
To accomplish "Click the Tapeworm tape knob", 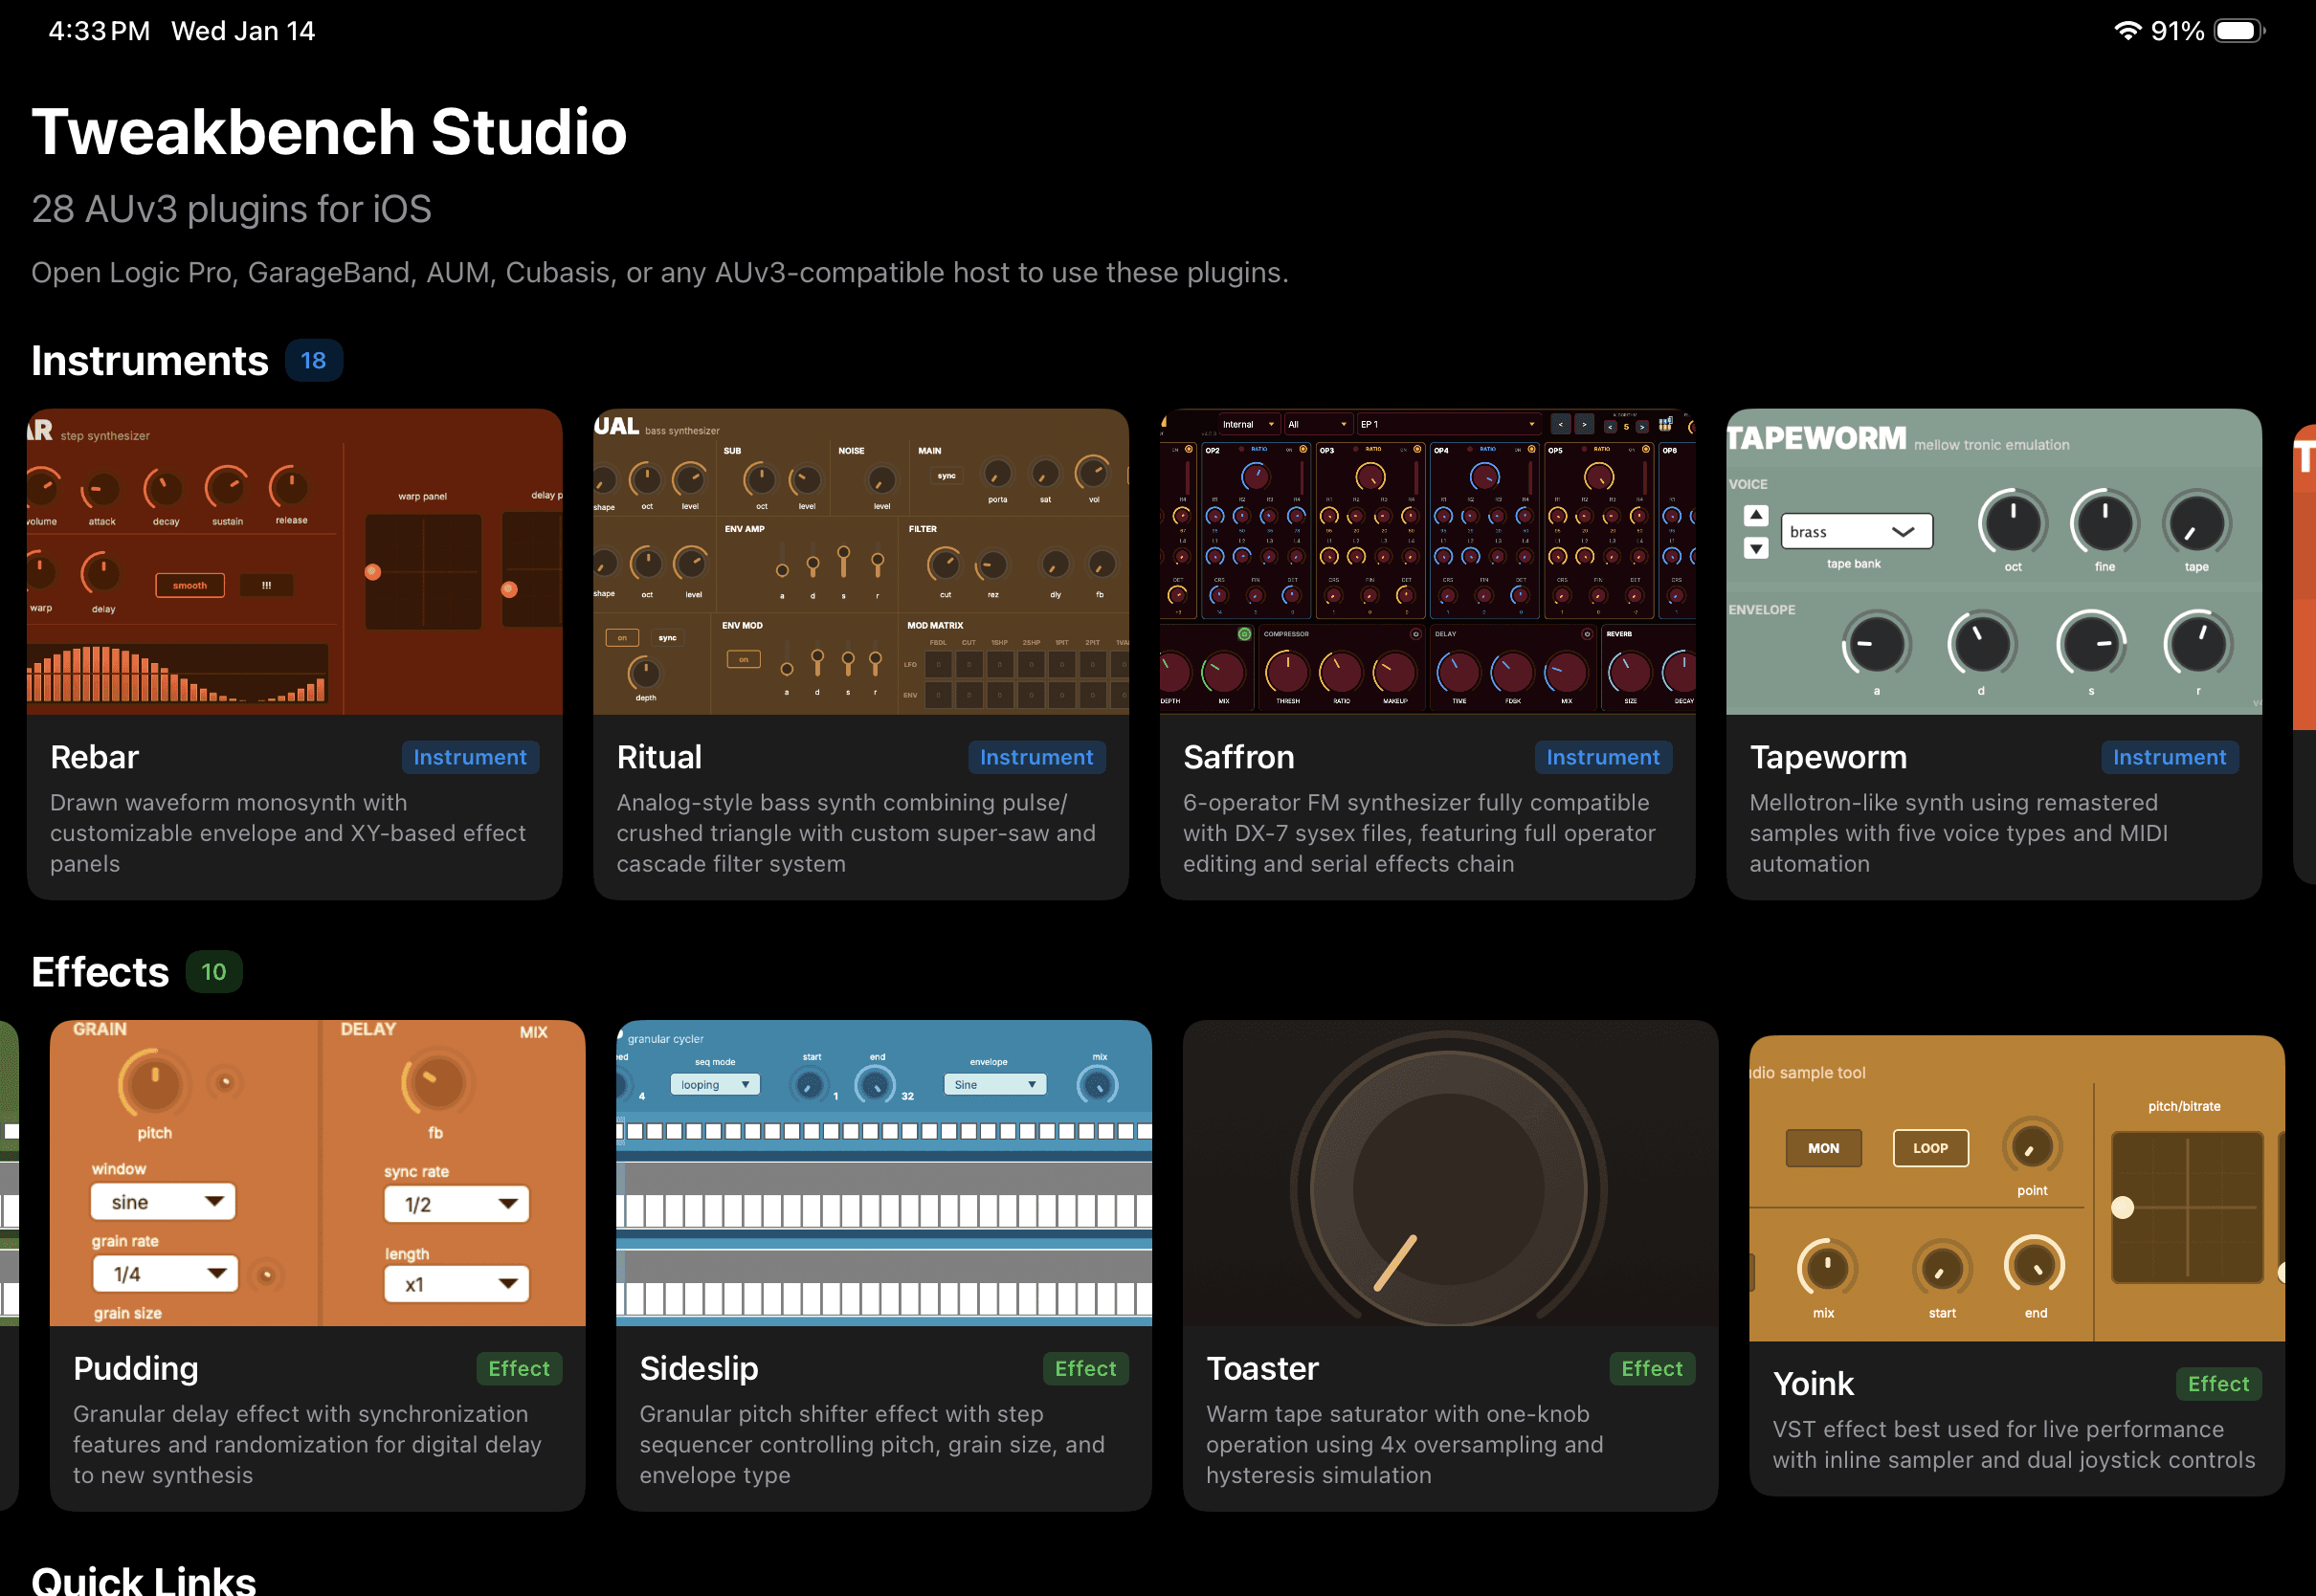I will pyautogui.click(x=2196, y=522).
